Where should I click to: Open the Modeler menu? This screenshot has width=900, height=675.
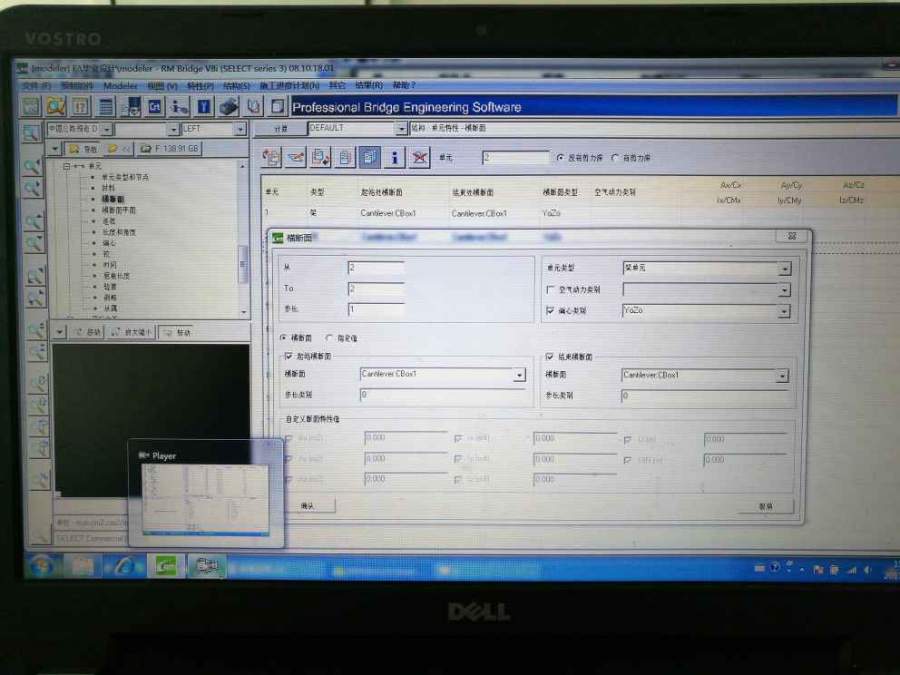pos(120,86)
